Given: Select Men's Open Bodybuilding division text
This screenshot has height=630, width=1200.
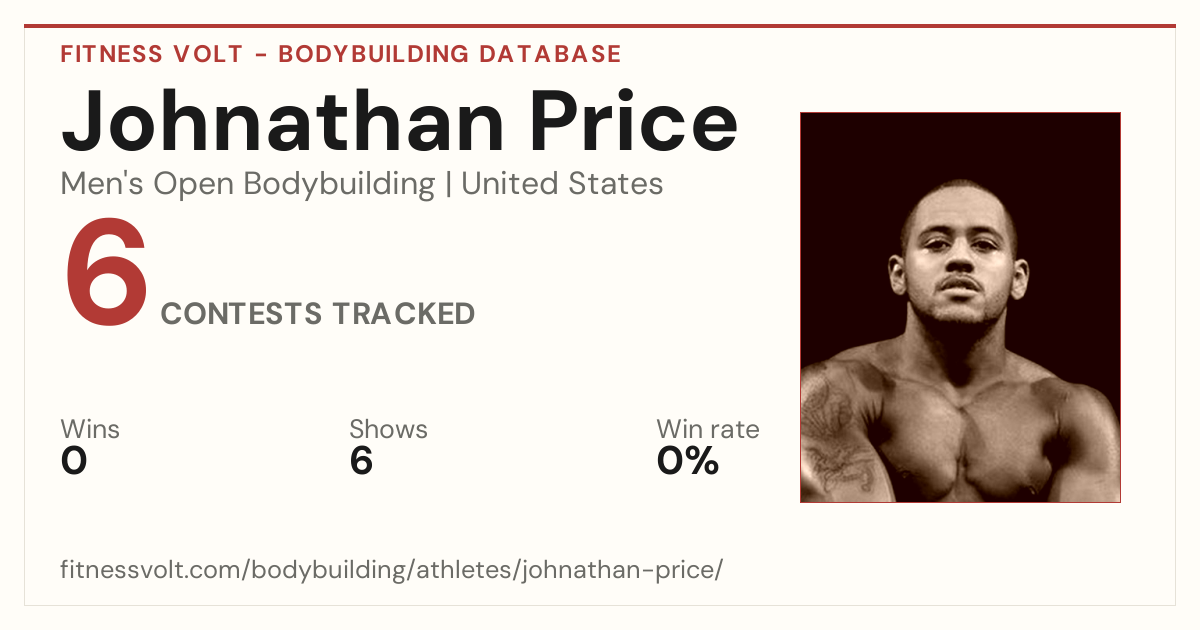Looking at the screenshot, I should (248, 184).
